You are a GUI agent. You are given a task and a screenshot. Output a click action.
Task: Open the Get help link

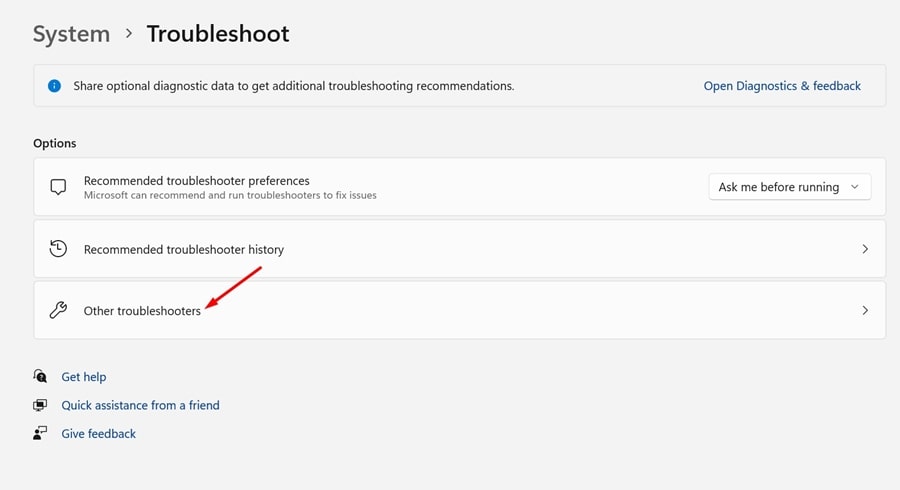(x=84, y=377)
